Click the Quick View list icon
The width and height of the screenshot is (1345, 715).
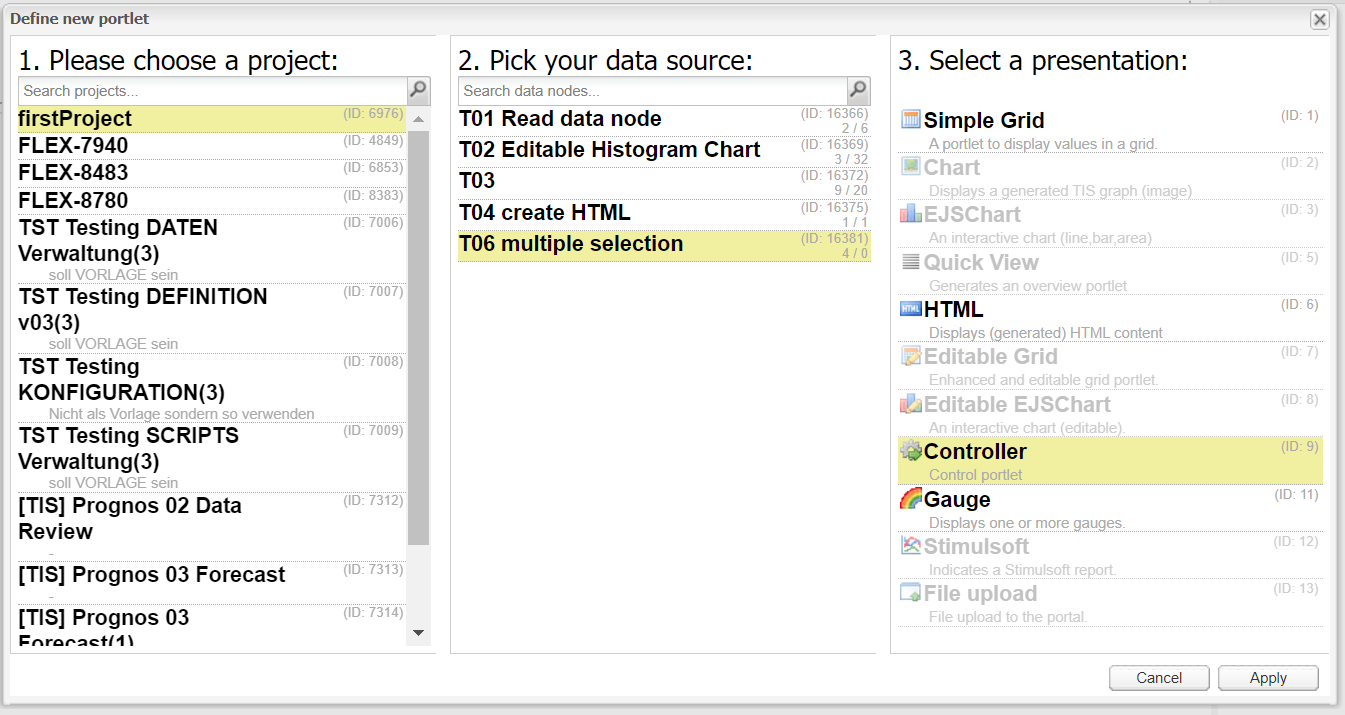tap(911, 262)
